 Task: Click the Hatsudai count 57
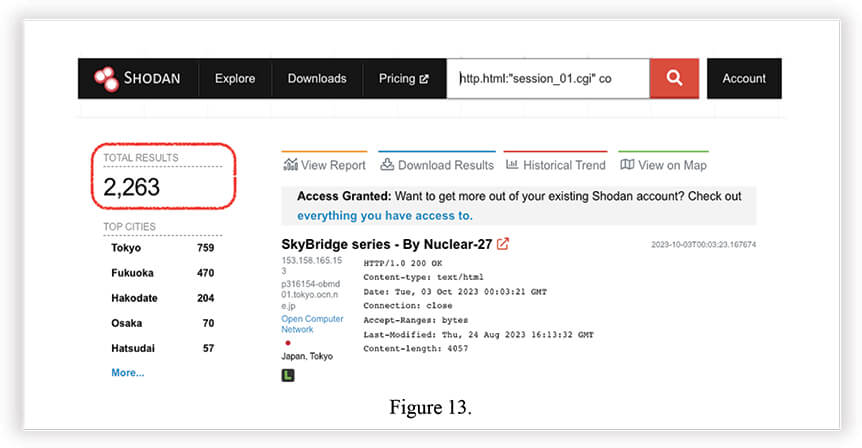pos(208,349)
